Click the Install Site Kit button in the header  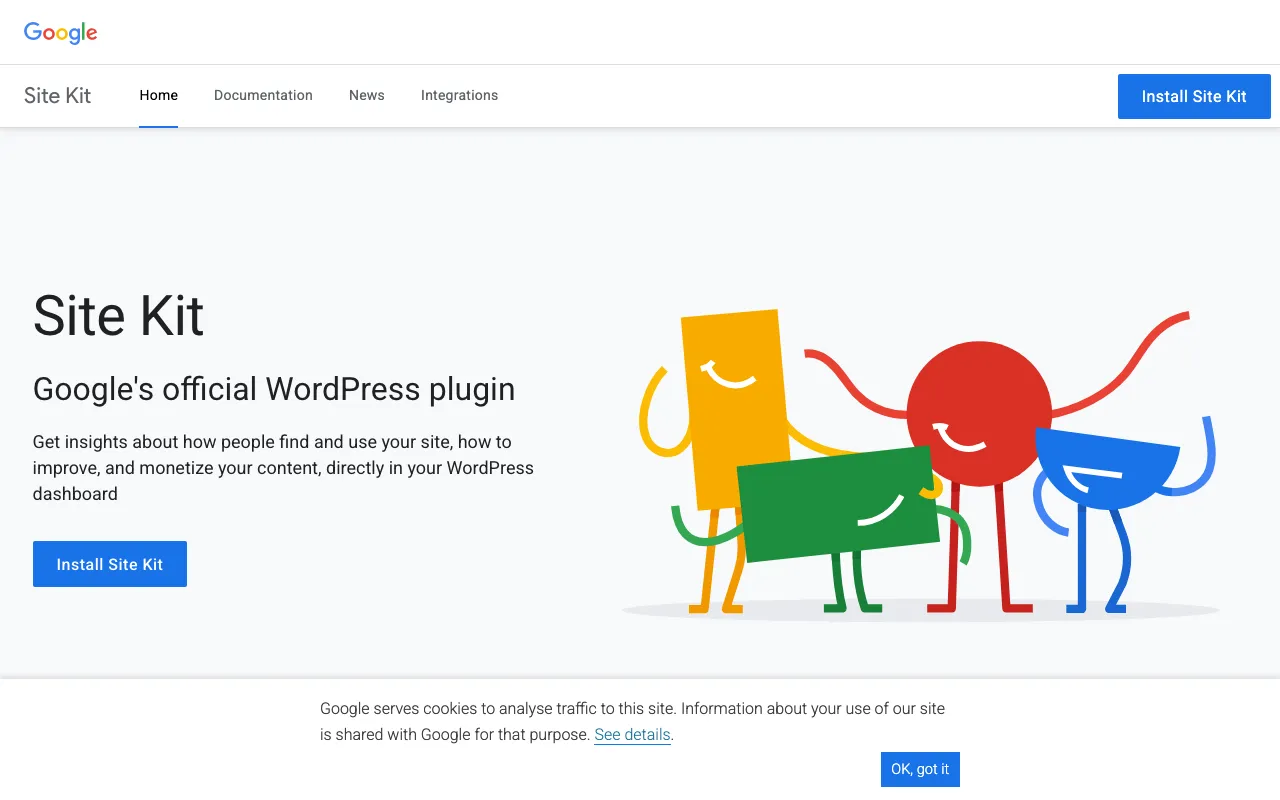point(1194,96)
